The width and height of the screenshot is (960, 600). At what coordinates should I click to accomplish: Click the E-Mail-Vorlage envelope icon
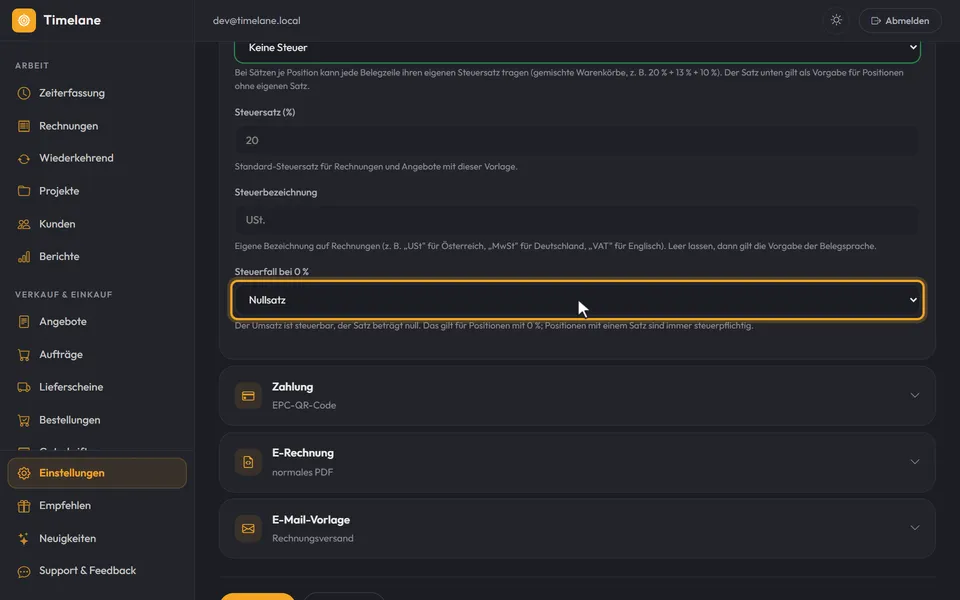point(248,528)
